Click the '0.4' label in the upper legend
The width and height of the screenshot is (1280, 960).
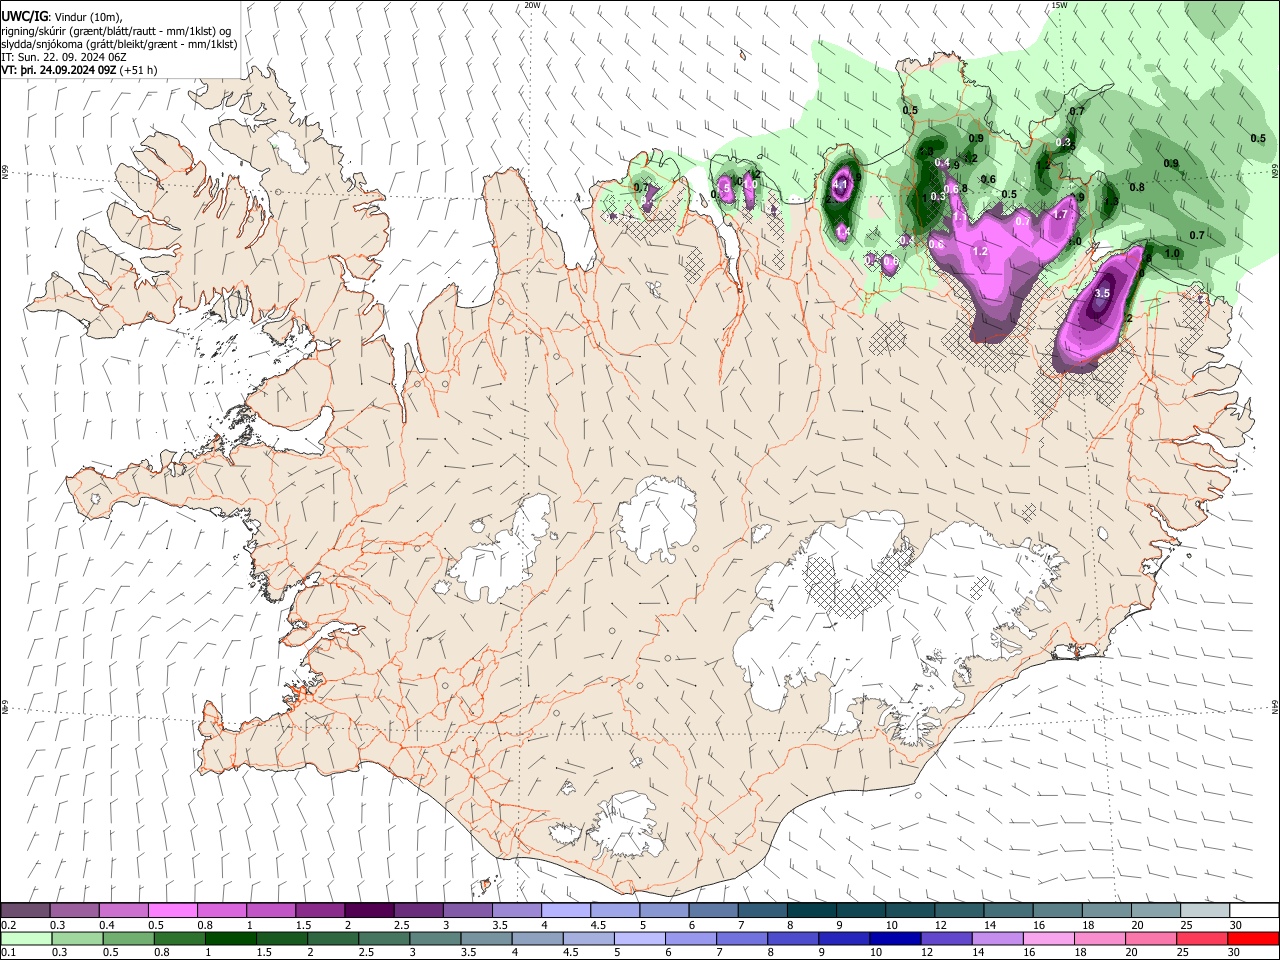107,925
